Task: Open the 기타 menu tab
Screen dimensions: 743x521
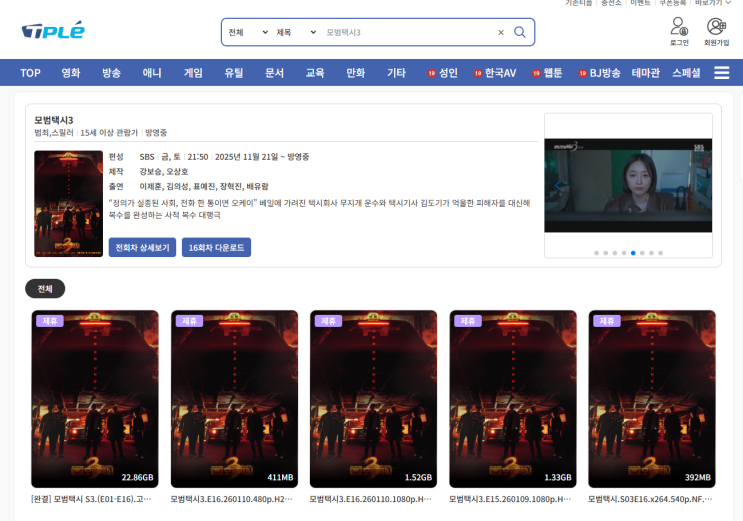Action: (x=396, y=73)
